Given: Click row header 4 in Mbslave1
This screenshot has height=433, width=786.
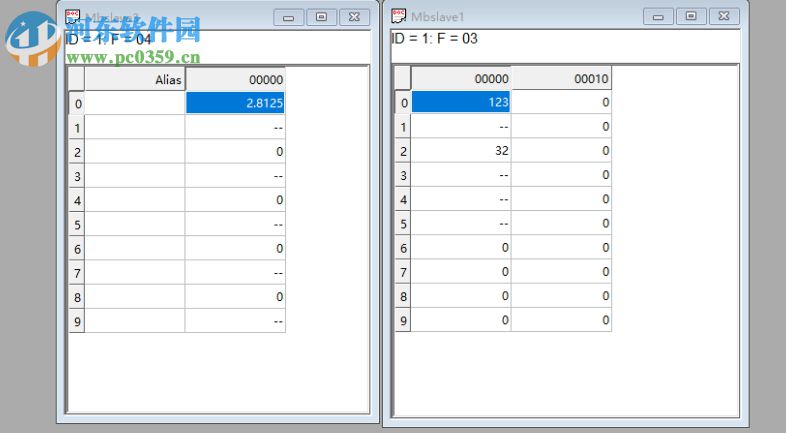Looking at the screenshot, I should 403,199.
